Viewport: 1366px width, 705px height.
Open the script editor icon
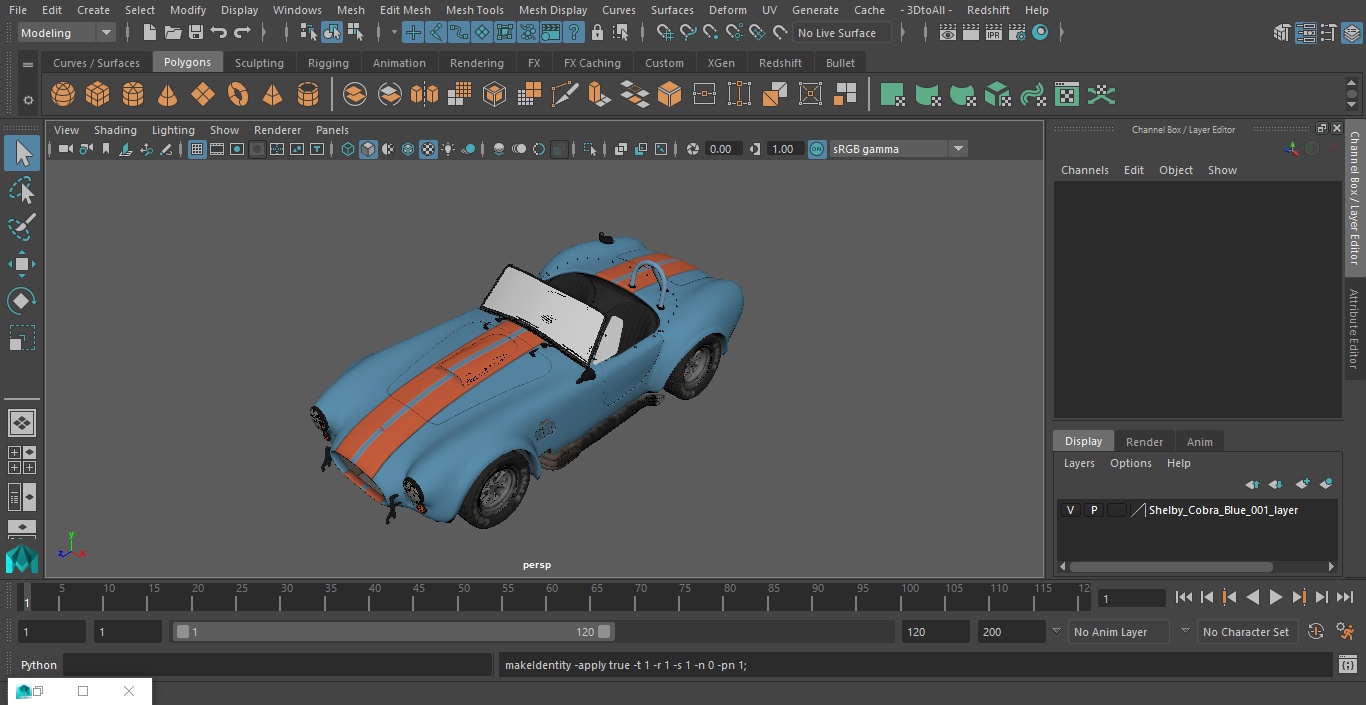coord(1347,665)
